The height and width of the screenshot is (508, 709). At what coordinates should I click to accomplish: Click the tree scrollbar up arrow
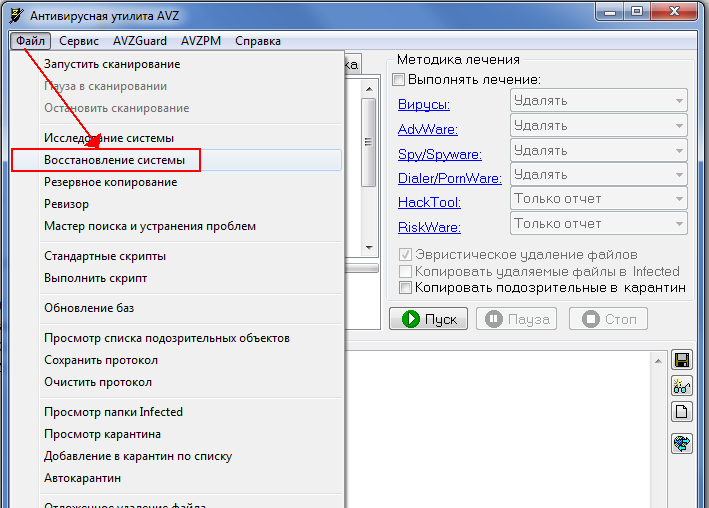pos(369,89)
